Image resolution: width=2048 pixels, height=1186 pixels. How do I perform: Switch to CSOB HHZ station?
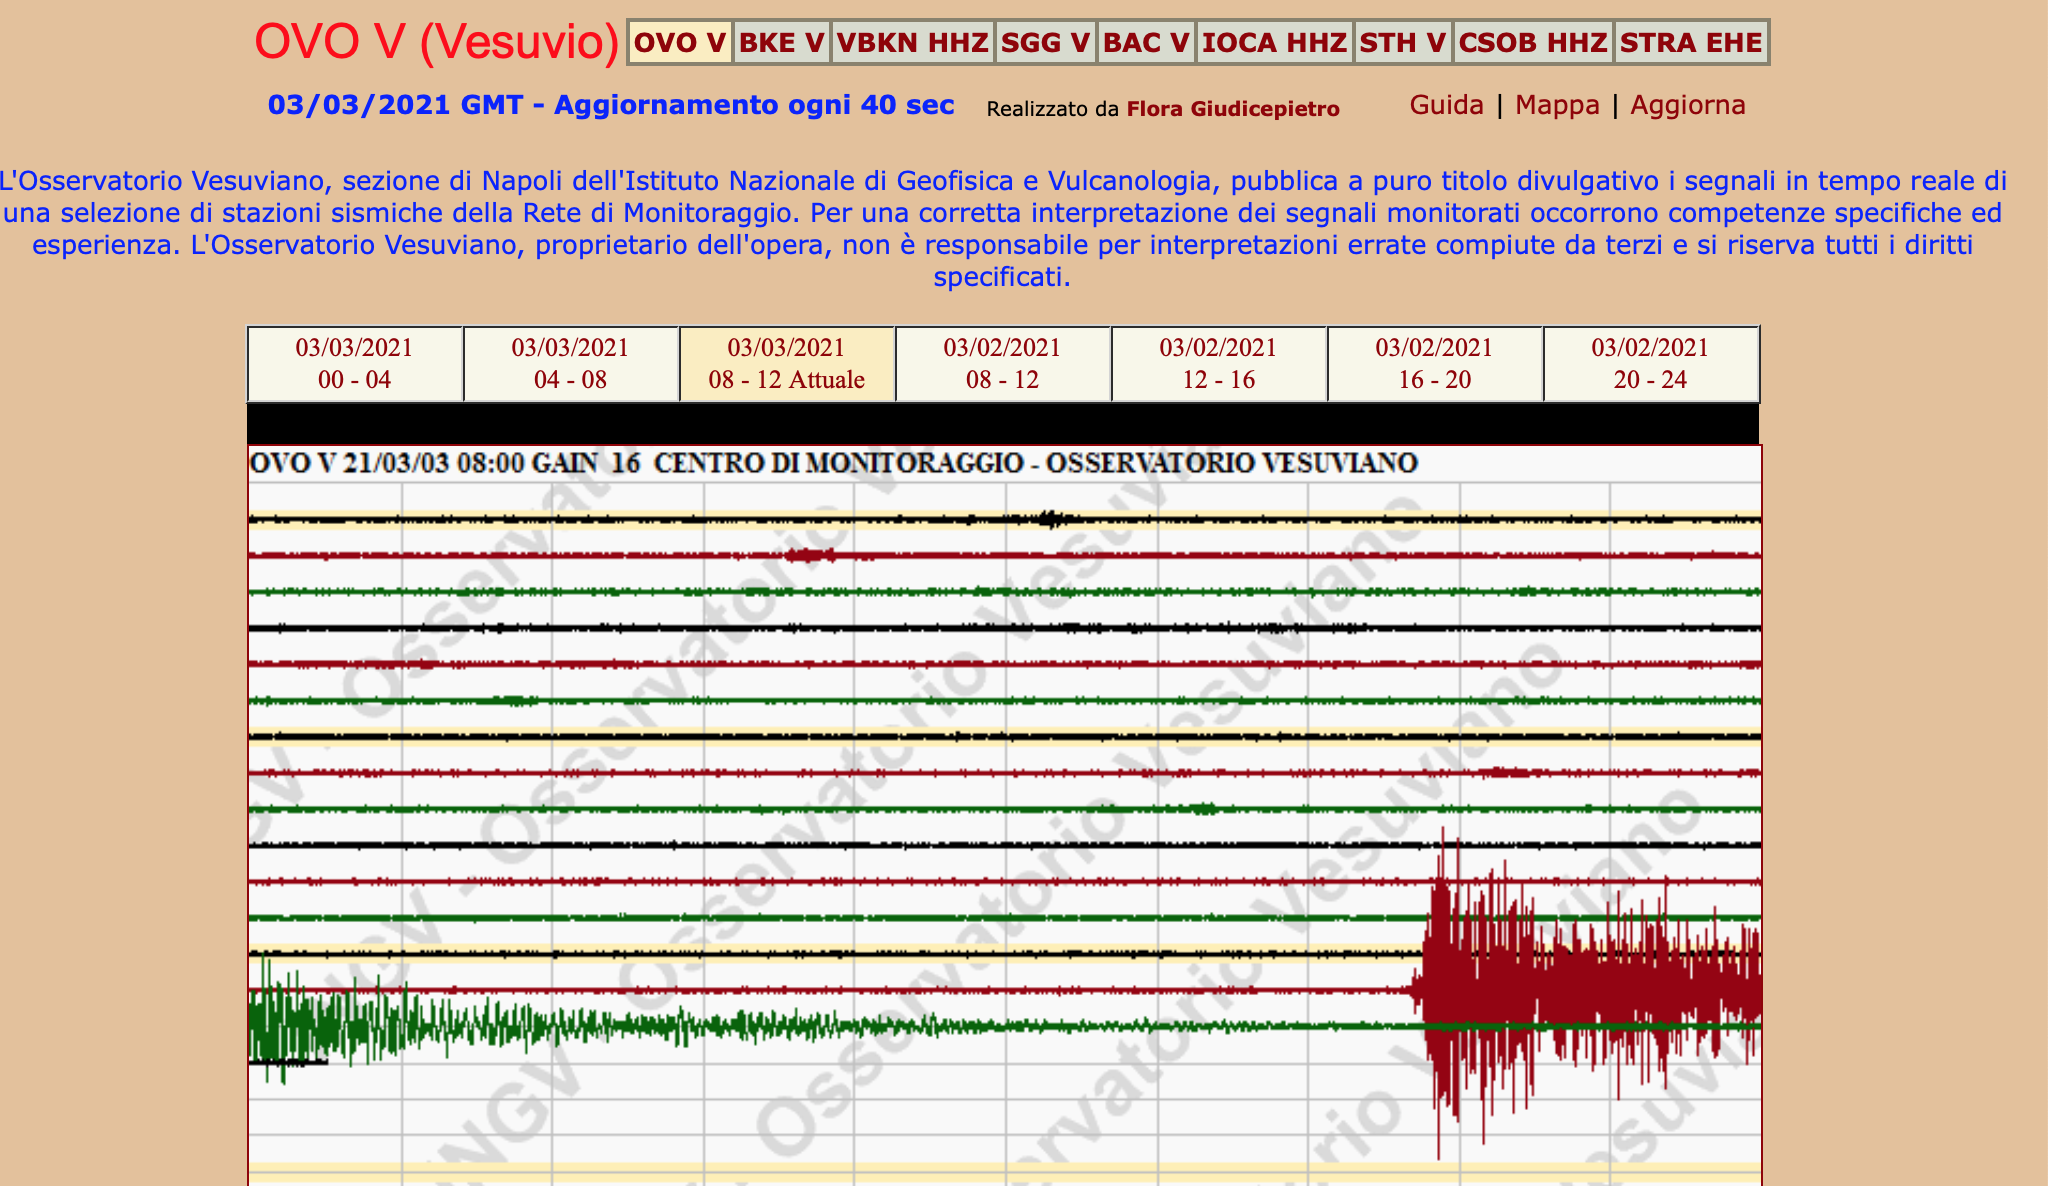[1533, 42]
